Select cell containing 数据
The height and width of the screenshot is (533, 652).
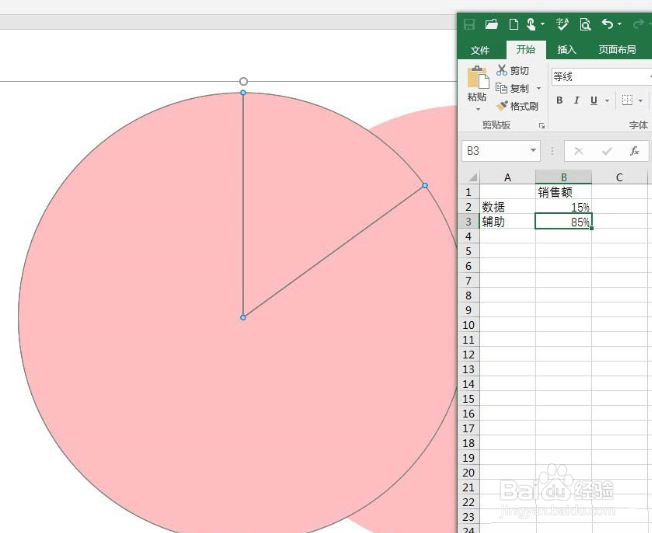(x=507, y=207)
